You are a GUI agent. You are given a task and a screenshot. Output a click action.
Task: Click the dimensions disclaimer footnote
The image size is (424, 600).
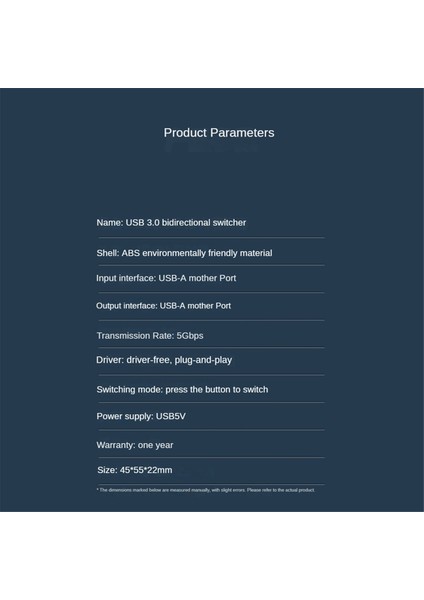(x=206, y=490)
